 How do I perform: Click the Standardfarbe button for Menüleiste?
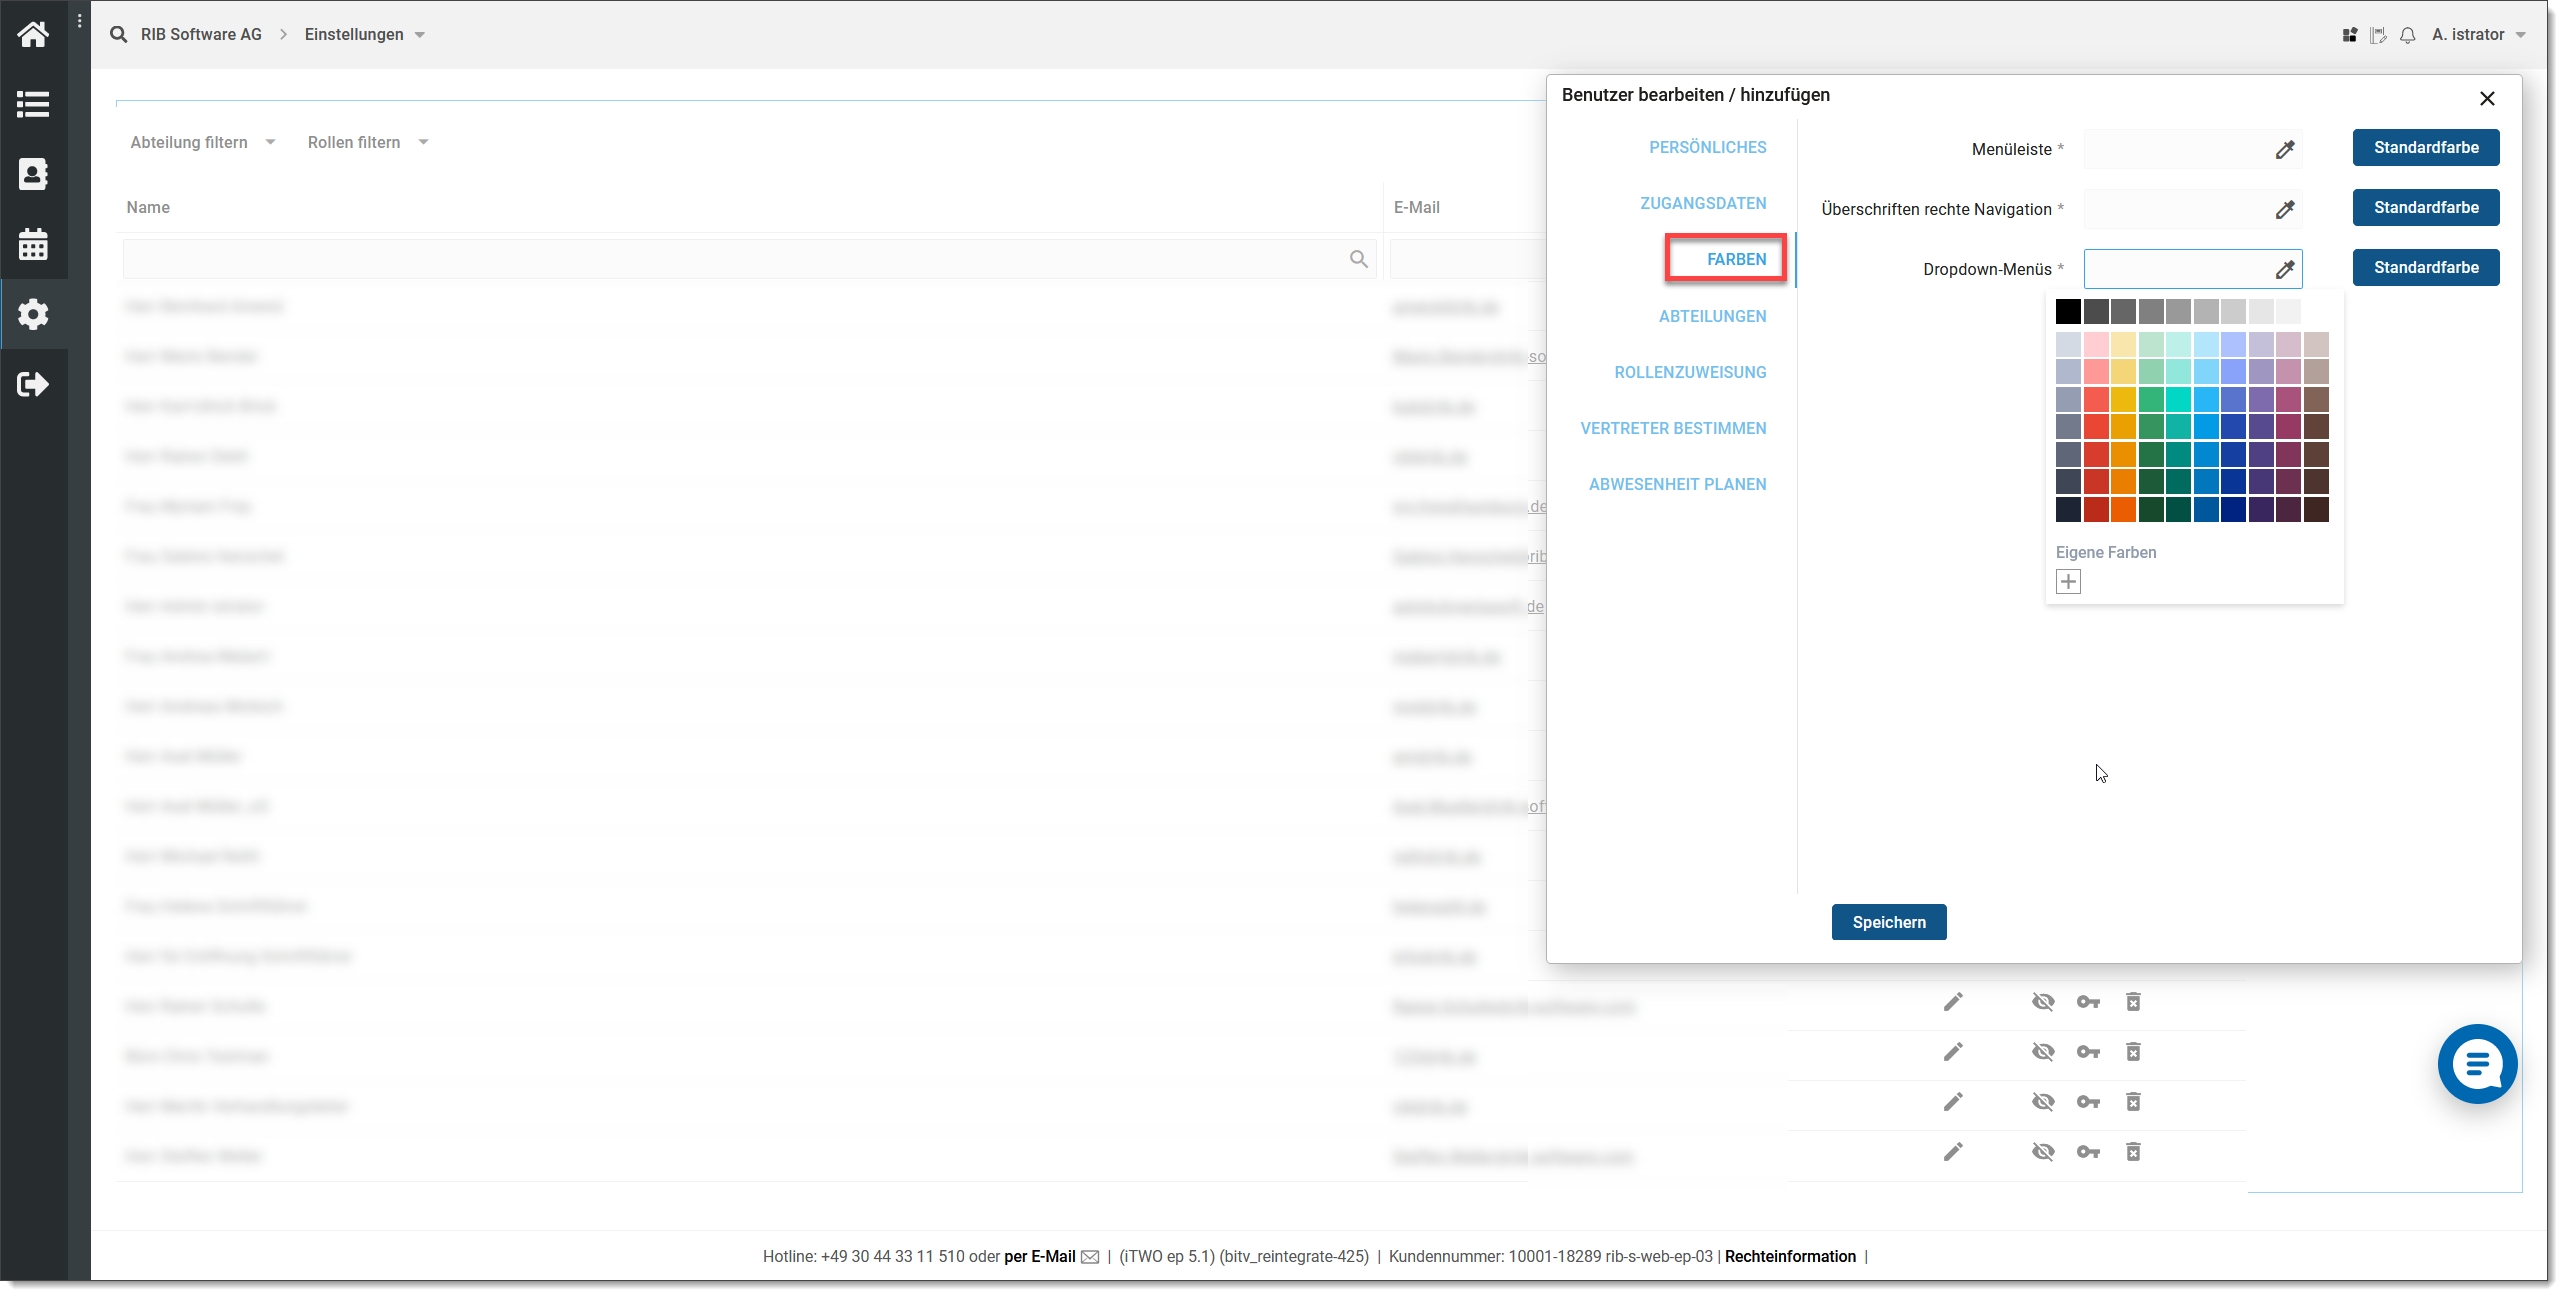[x=2424, y=147]
